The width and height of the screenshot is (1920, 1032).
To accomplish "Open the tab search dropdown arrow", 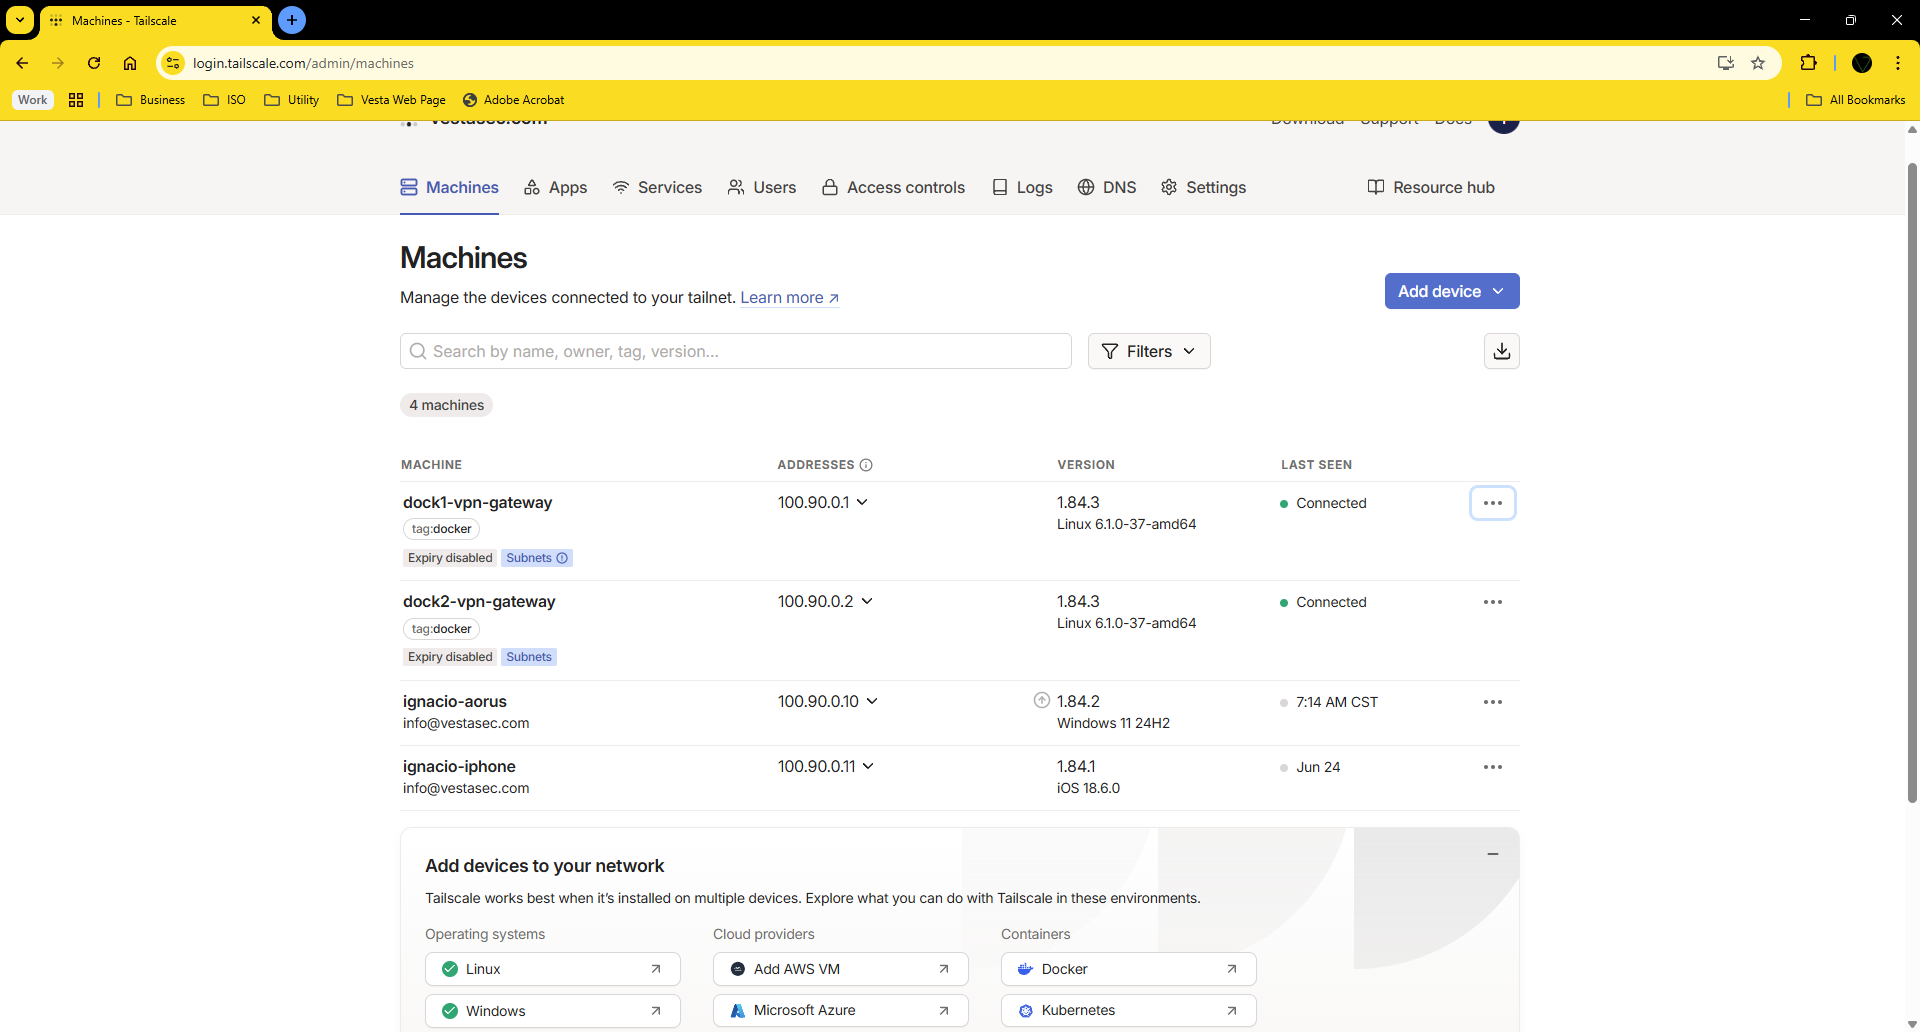I will pyautogui.click(x=20, y=20).
